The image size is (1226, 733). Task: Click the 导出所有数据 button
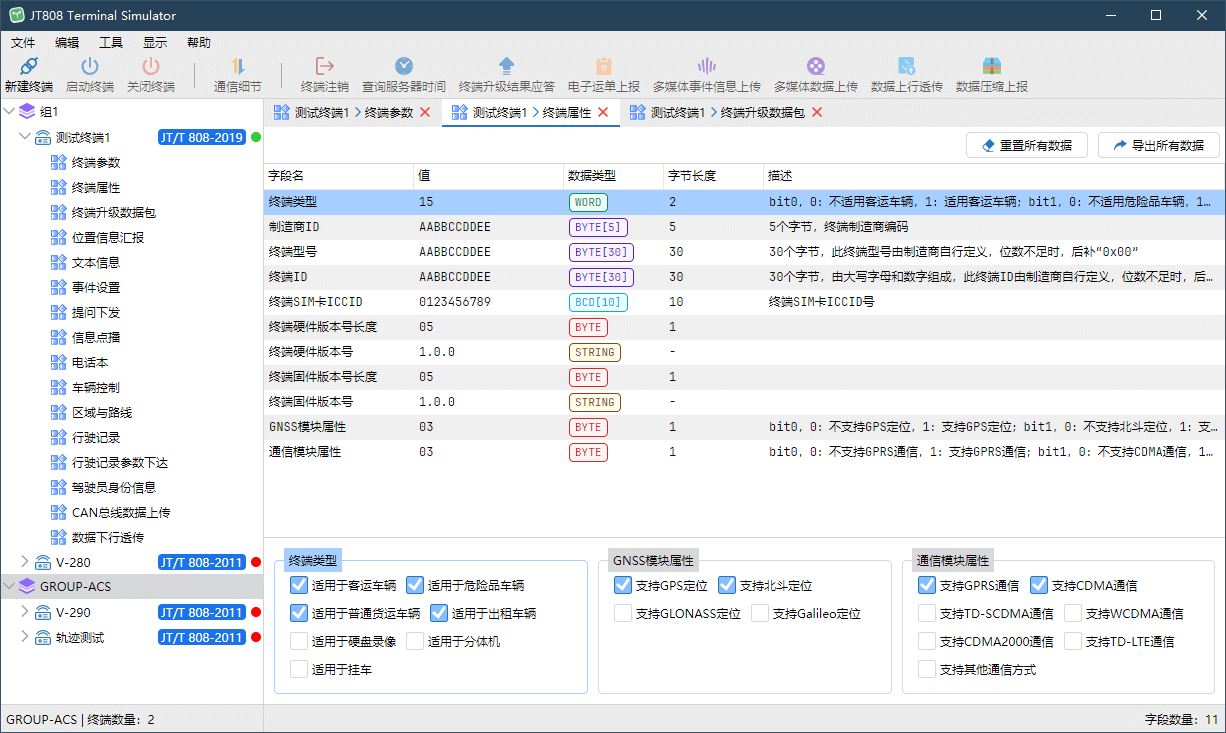coord(1158,145)
